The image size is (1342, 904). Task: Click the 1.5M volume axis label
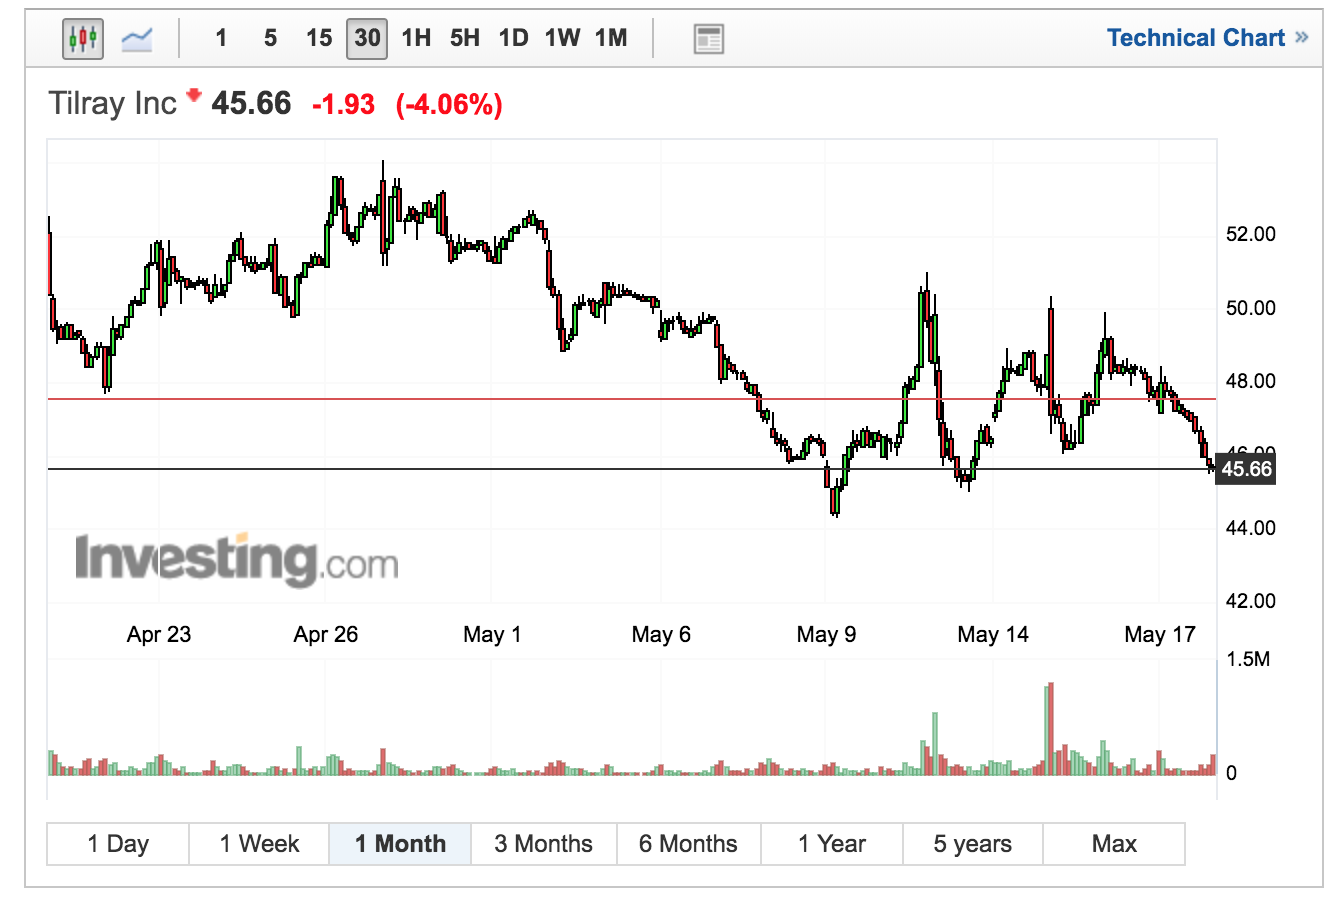(1248, 659)
